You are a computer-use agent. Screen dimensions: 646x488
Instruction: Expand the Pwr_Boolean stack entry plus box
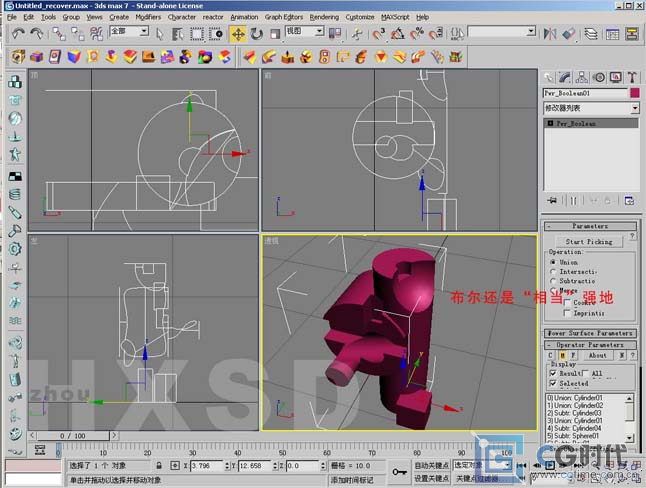click(x=550, y=123)
